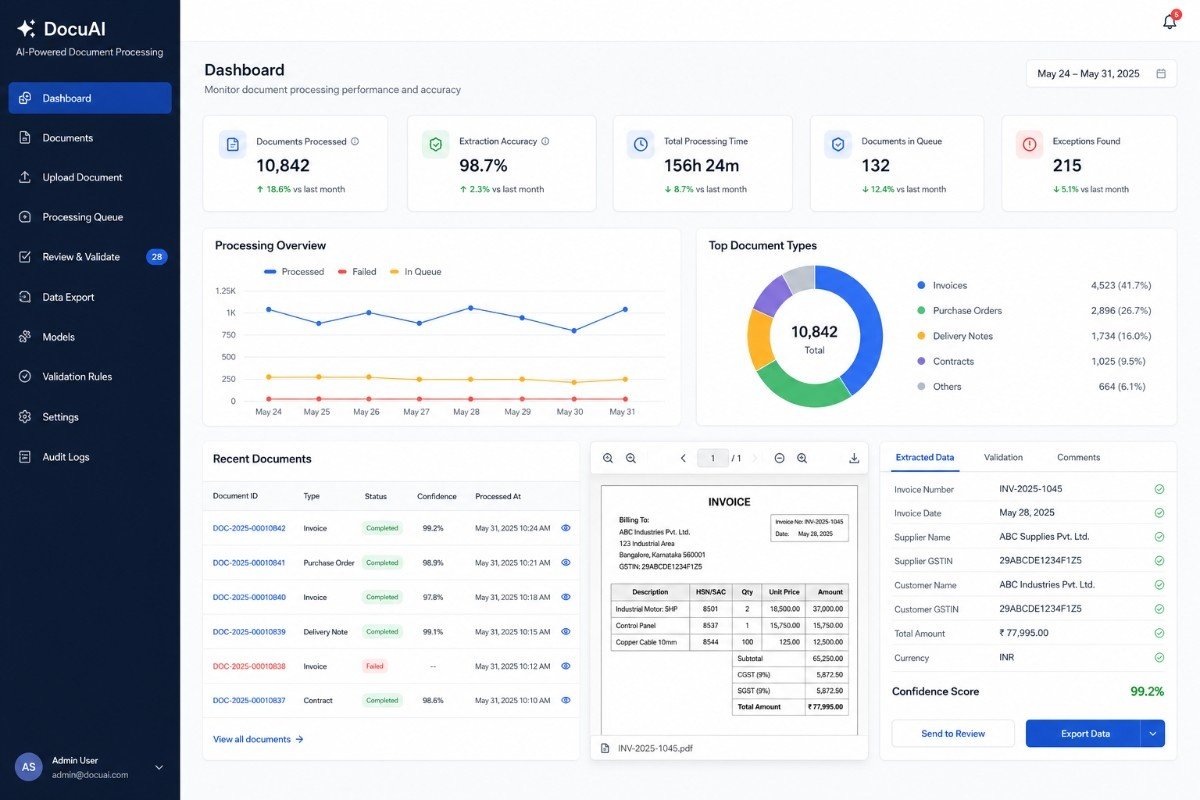Switch to the Comments tab
The width and height of the screenshot is (1200, 800).
[x=1078, y=457]
